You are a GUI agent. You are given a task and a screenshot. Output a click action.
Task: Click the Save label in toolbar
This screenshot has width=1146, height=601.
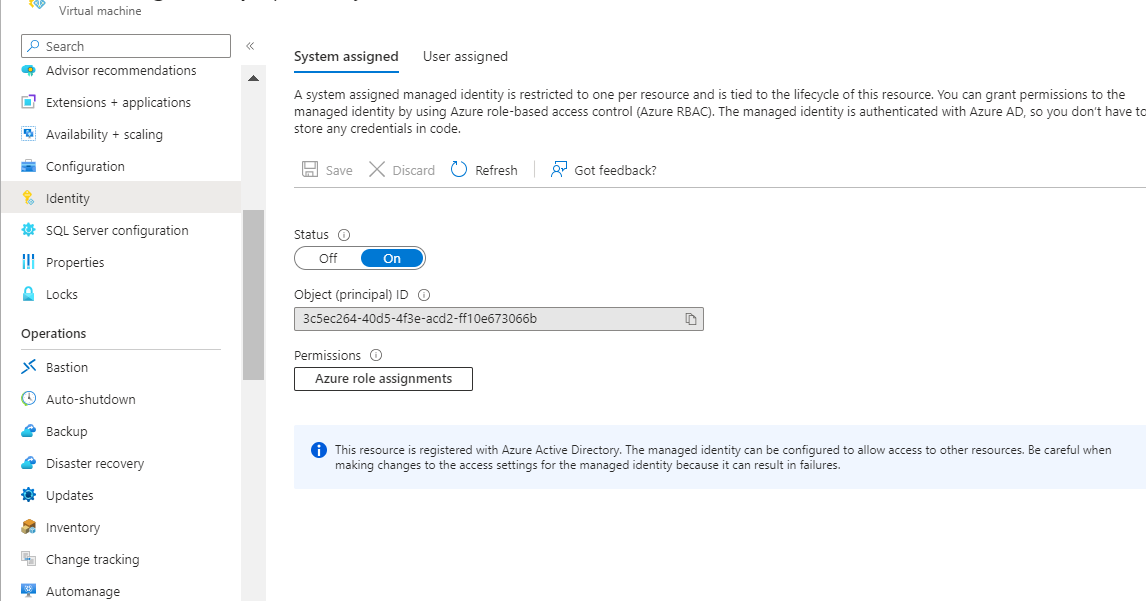339,170
